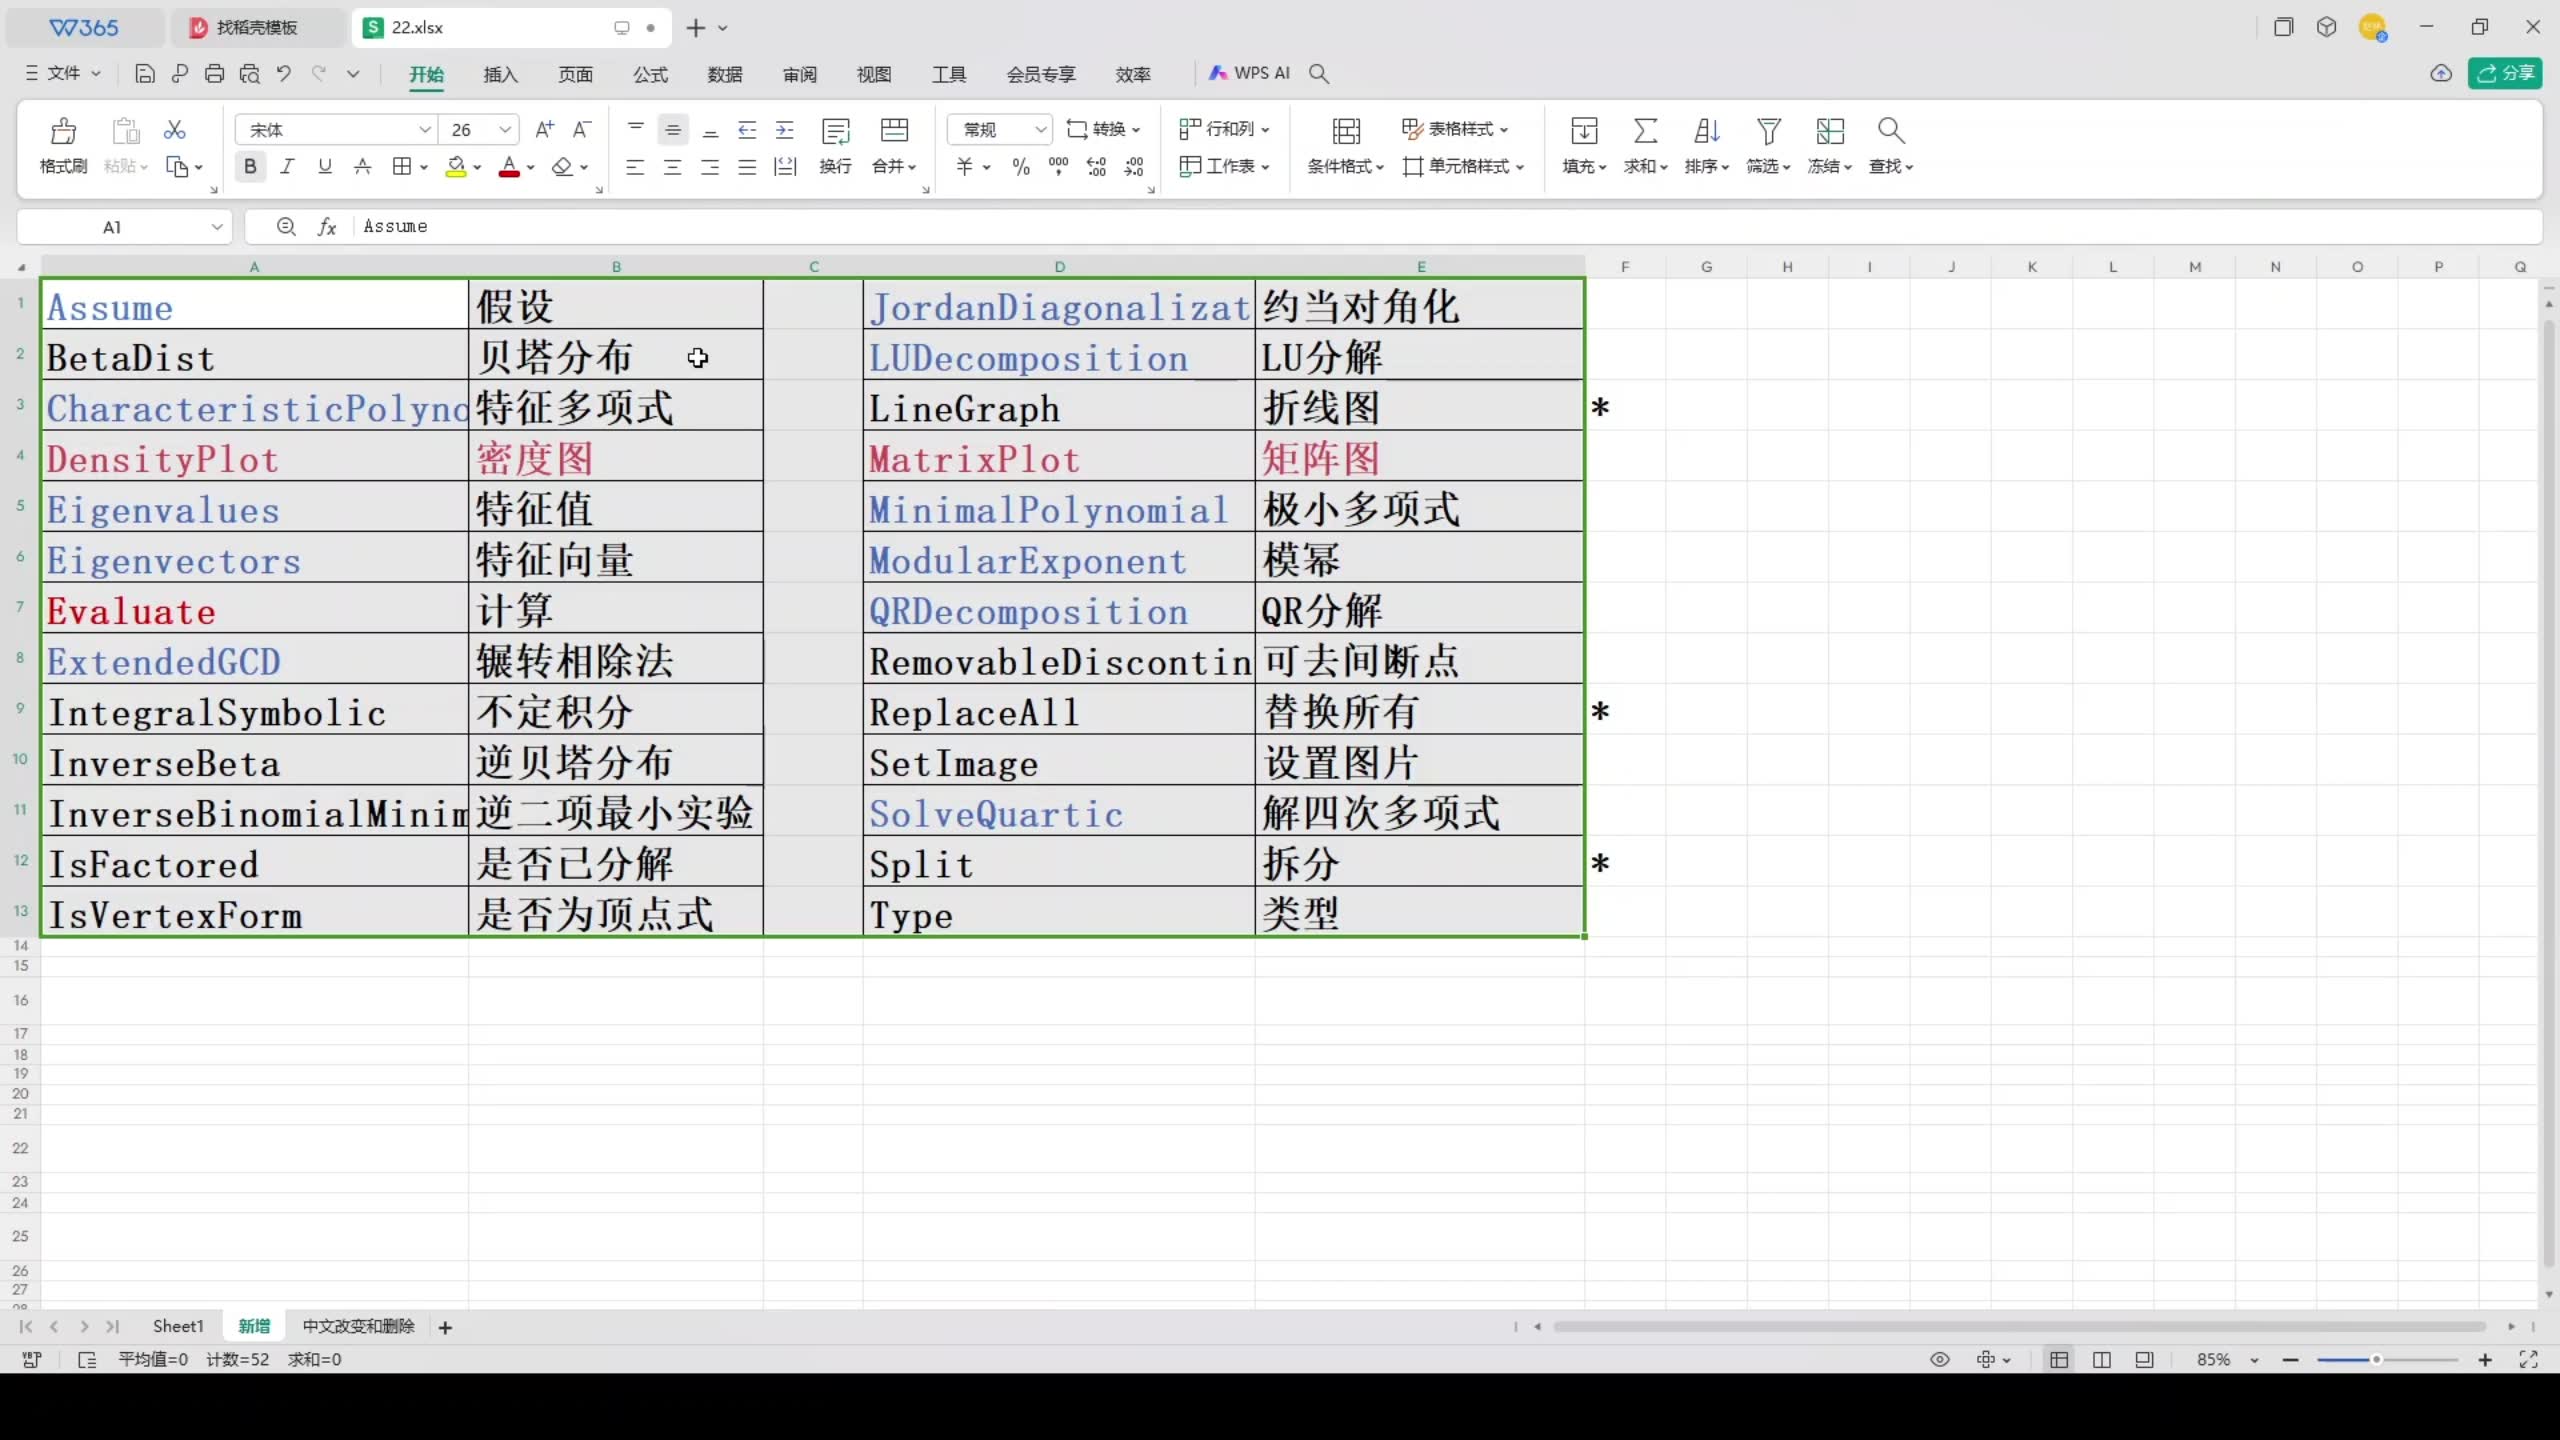Toggle eye protection mode icon
Viewport: 2560px width, 1440px height.
pyautogui.click(x=1939, y=1359)
